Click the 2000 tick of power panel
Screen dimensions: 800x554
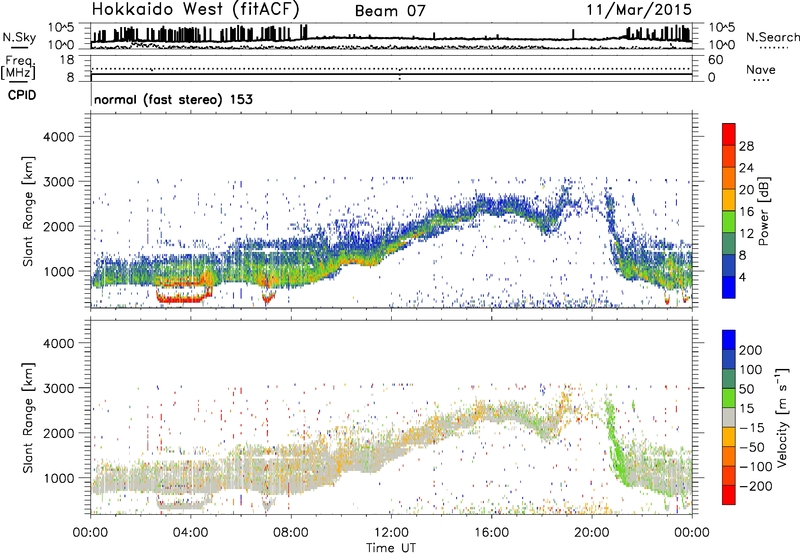(x=58, y=226)
